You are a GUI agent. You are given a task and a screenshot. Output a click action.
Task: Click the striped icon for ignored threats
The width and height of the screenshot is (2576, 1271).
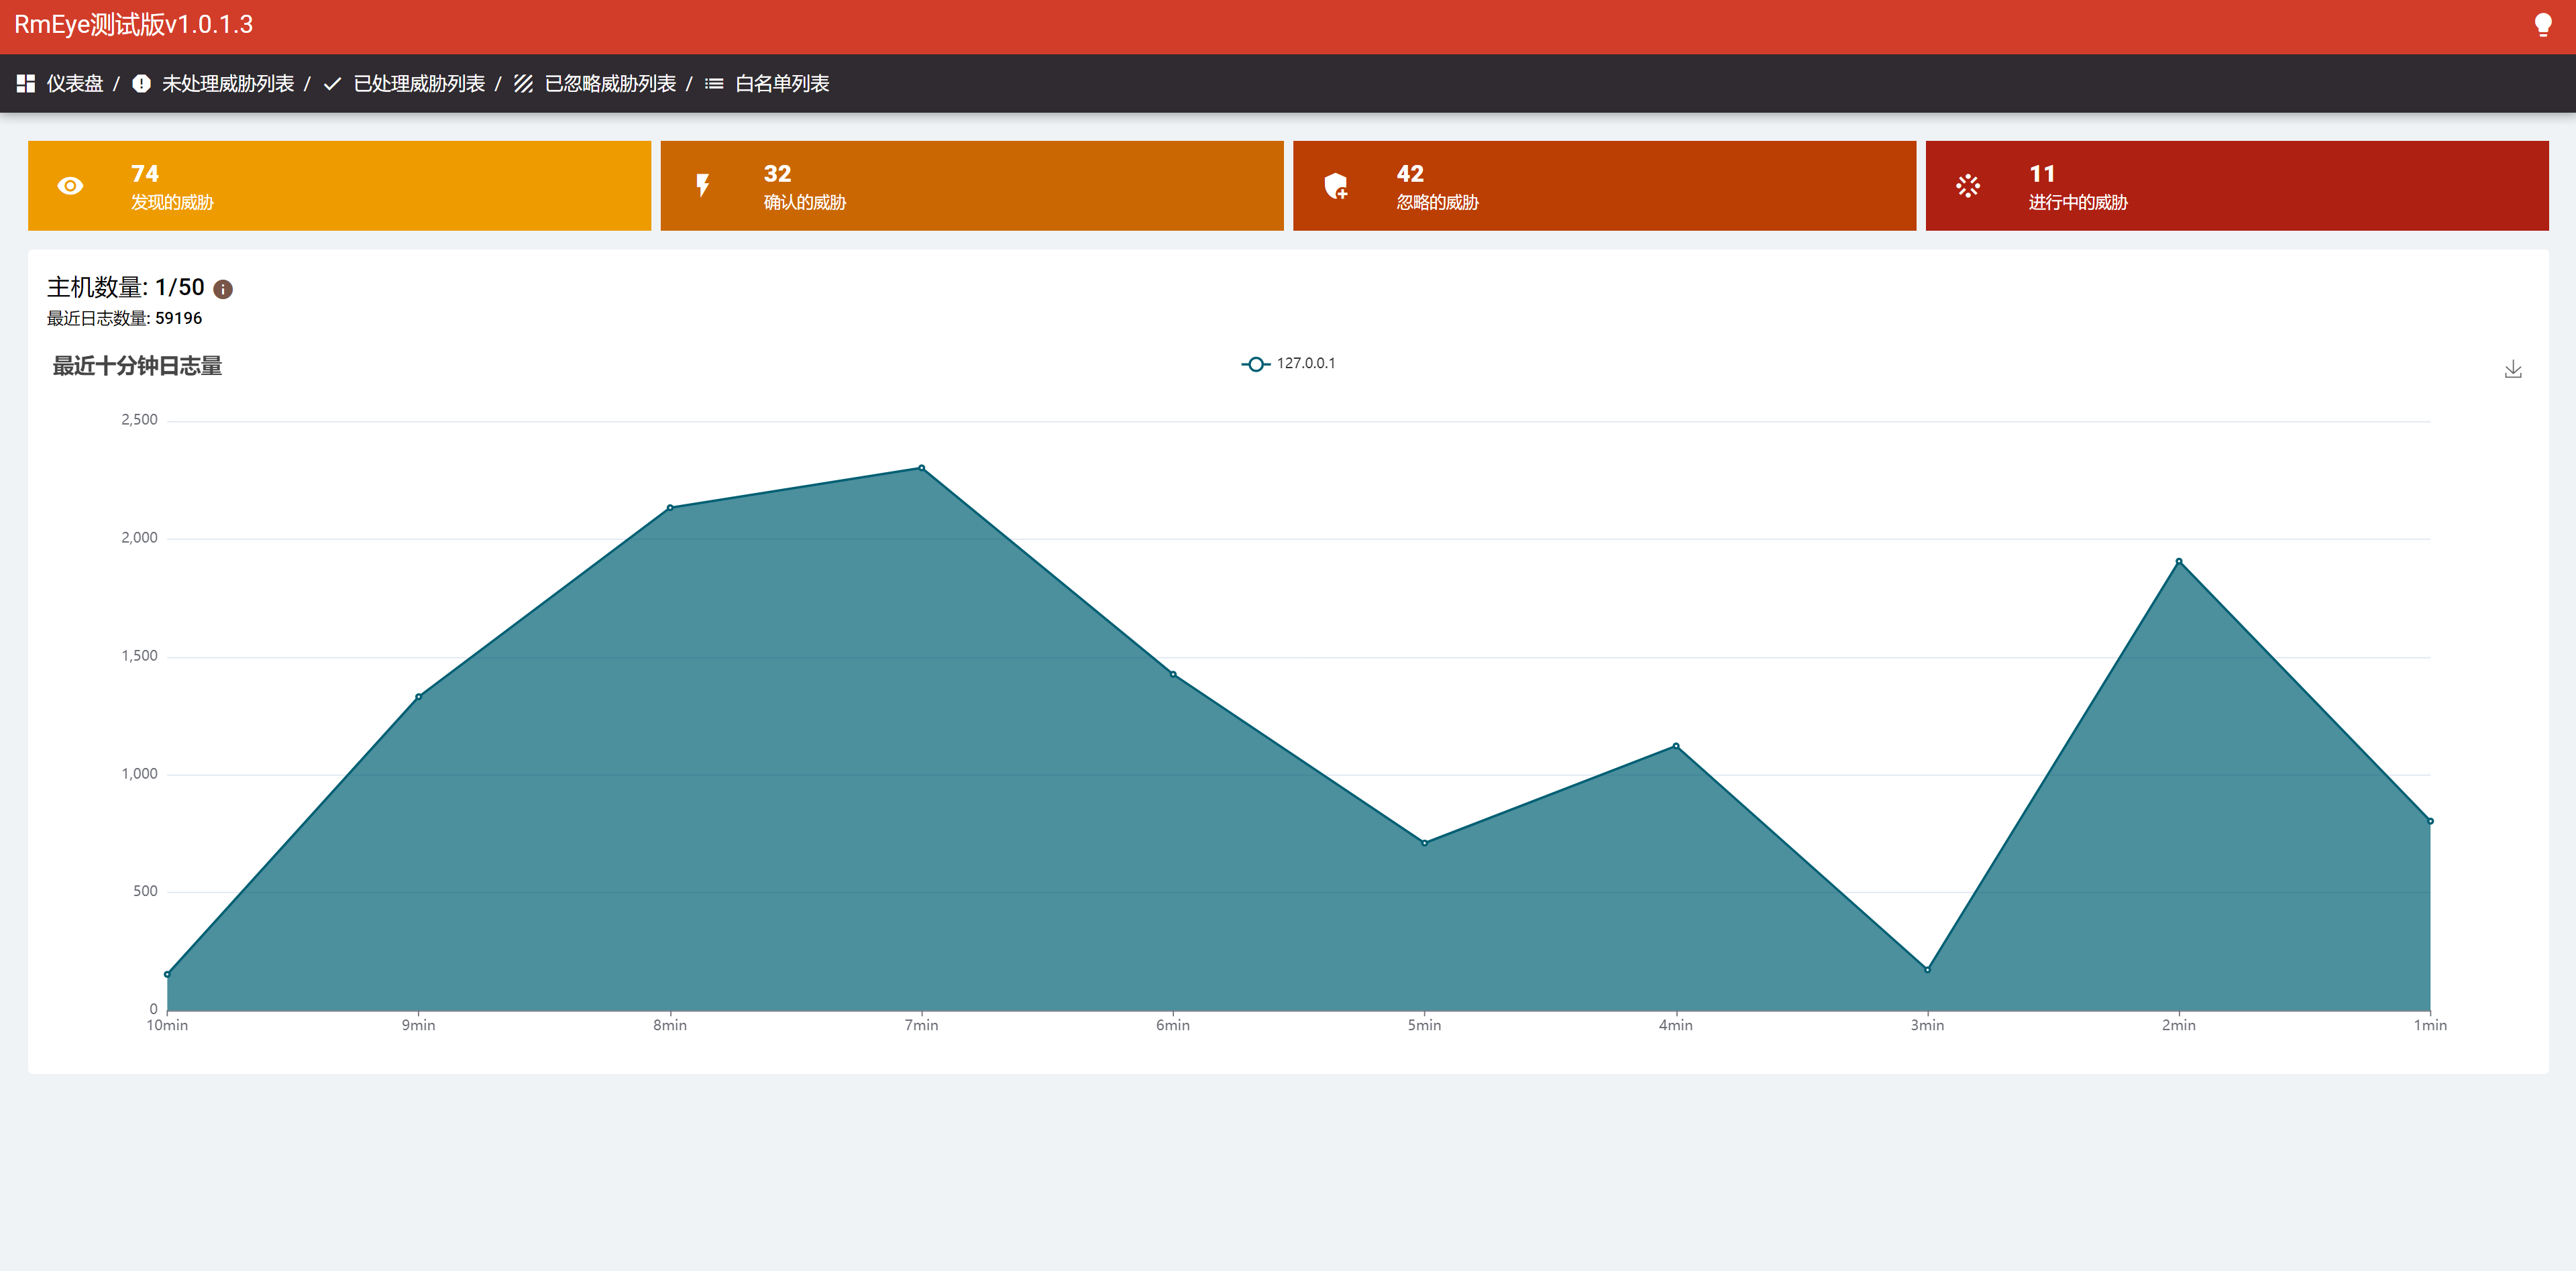(x=523, y=84)
